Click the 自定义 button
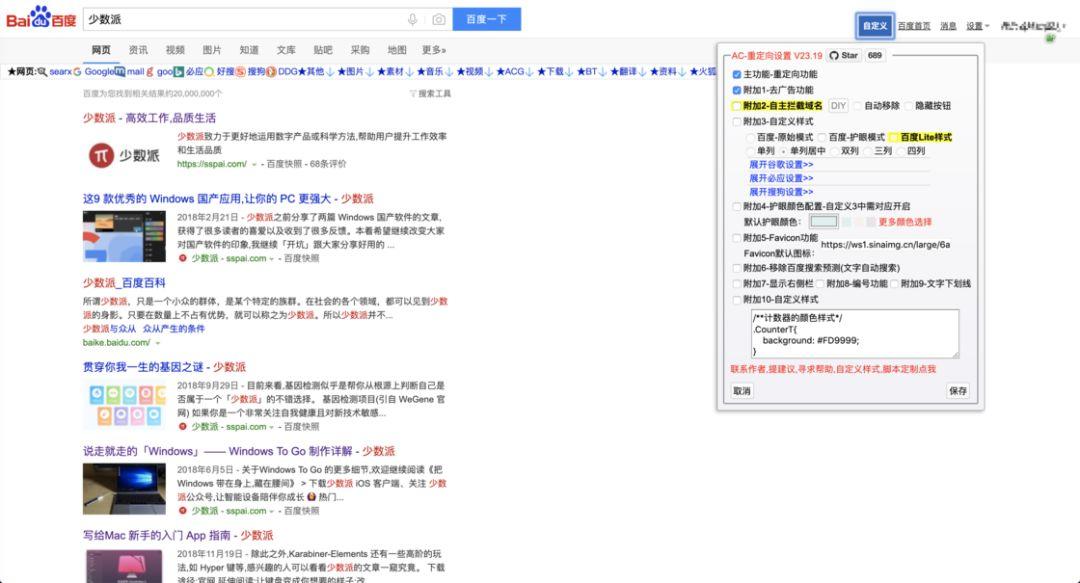The height and width of the screenshot is (583, 1080). 875,26
